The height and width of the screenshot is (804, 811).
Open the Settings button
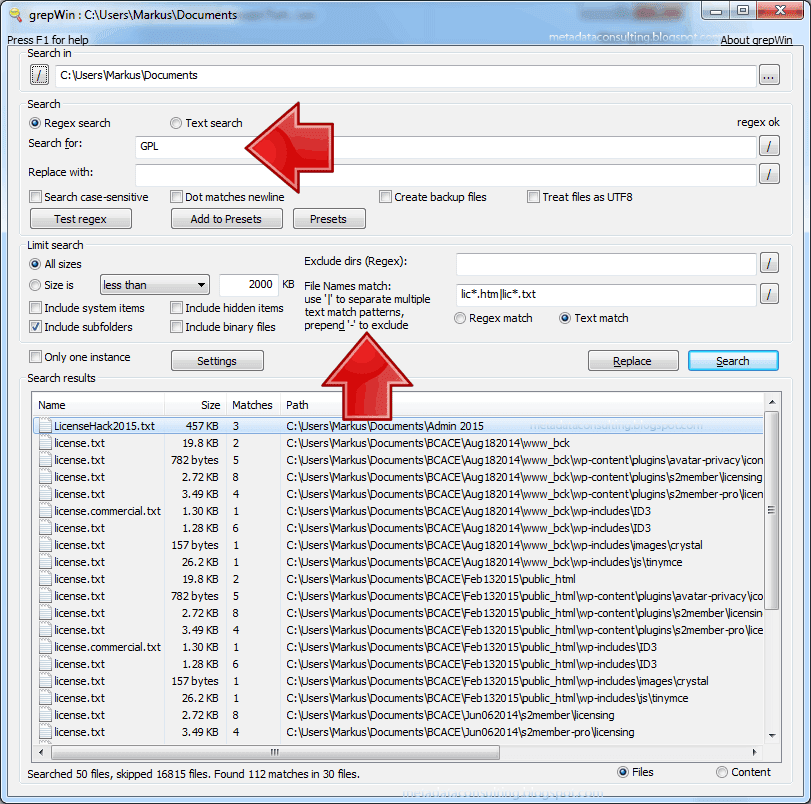tap(217, 361)
